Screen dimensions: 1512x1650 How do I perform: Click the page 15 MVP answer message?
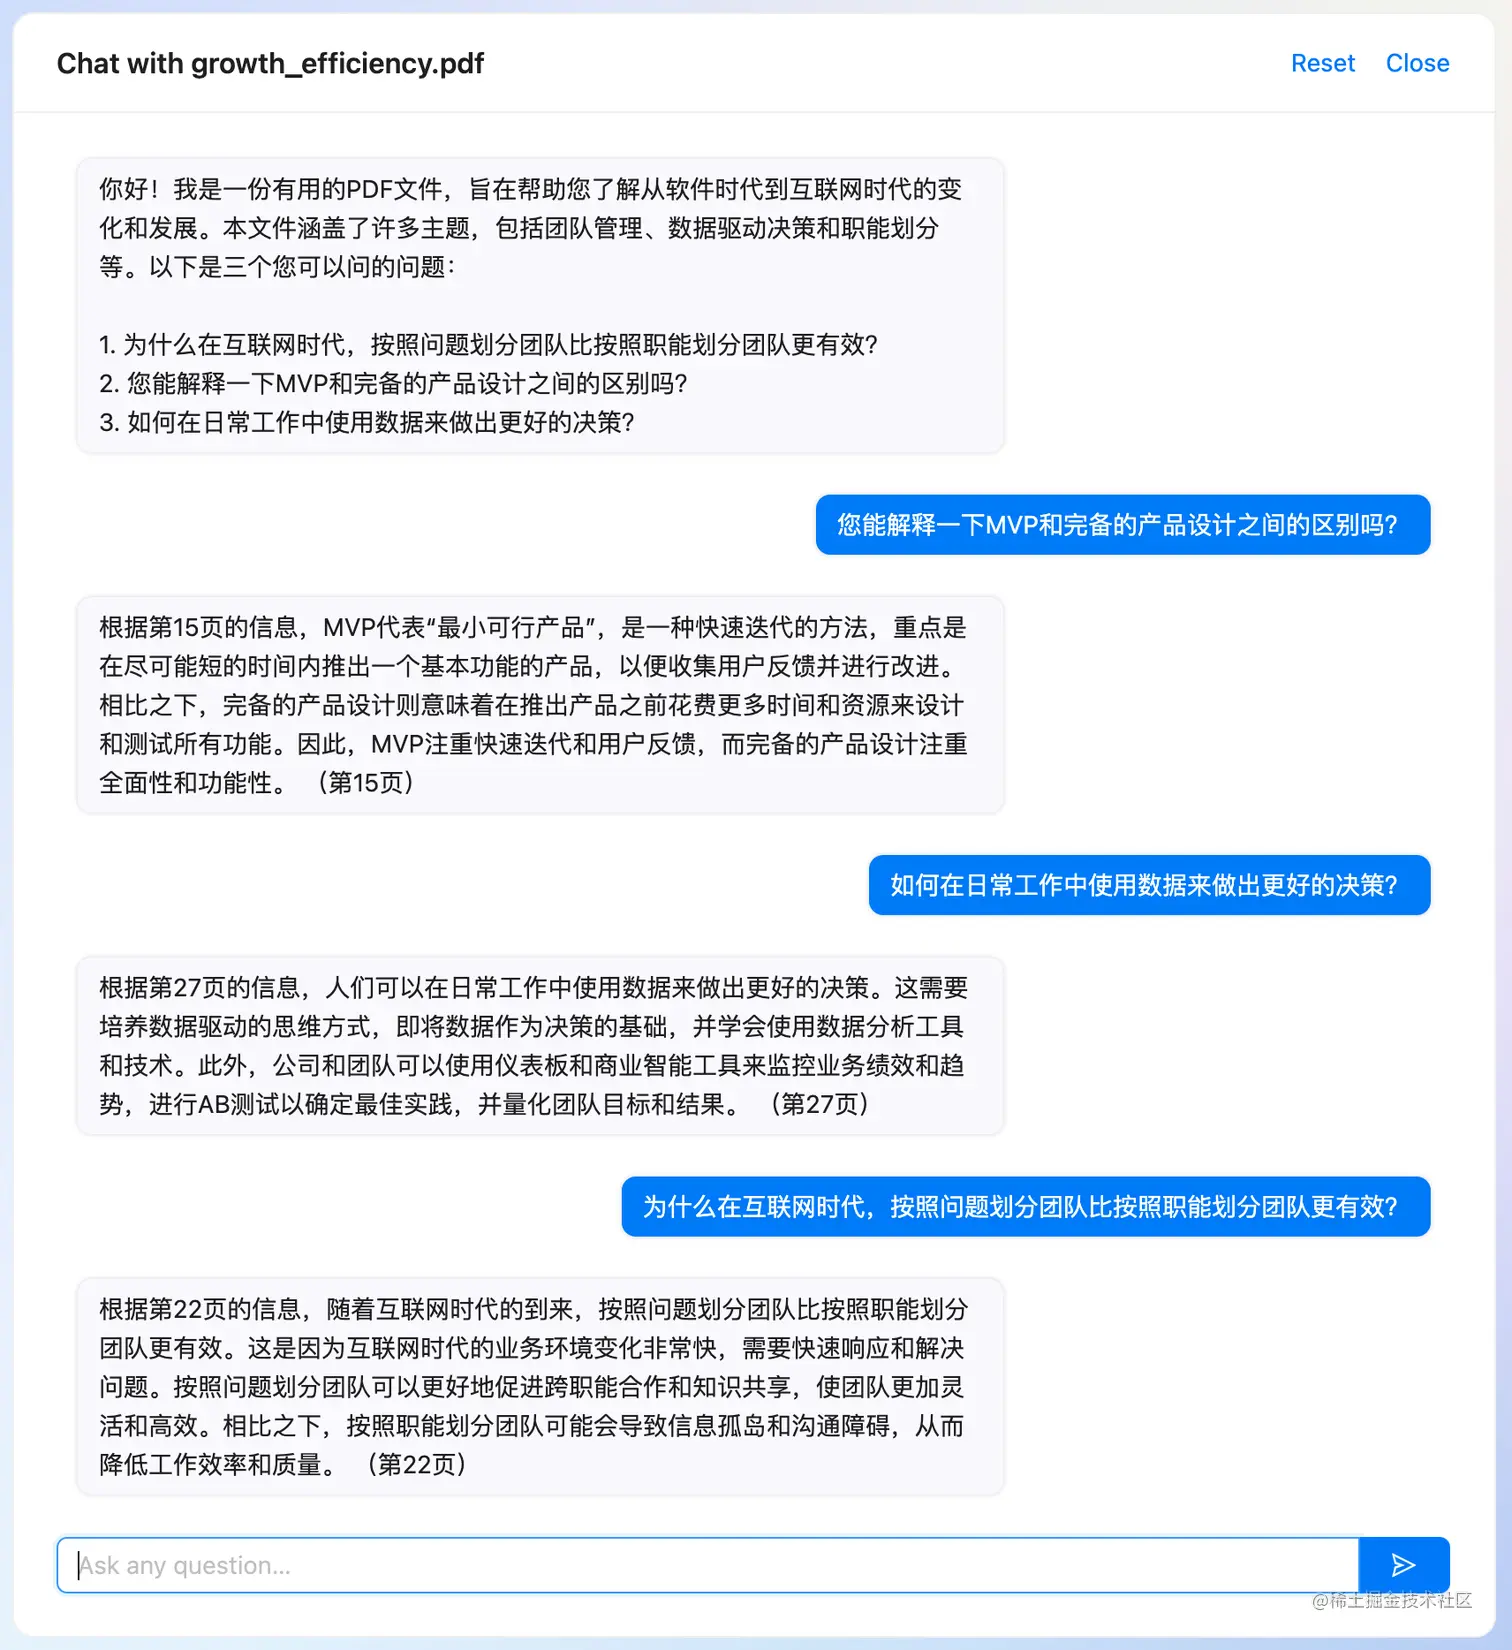(540, 705)
